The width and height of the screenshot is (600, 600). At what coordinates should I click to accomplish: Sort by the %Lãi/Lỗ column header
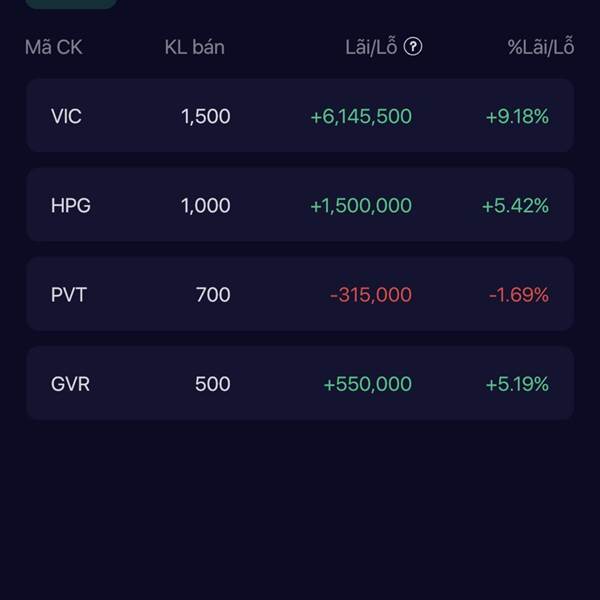pyautogui.click(x=541, y=47)
